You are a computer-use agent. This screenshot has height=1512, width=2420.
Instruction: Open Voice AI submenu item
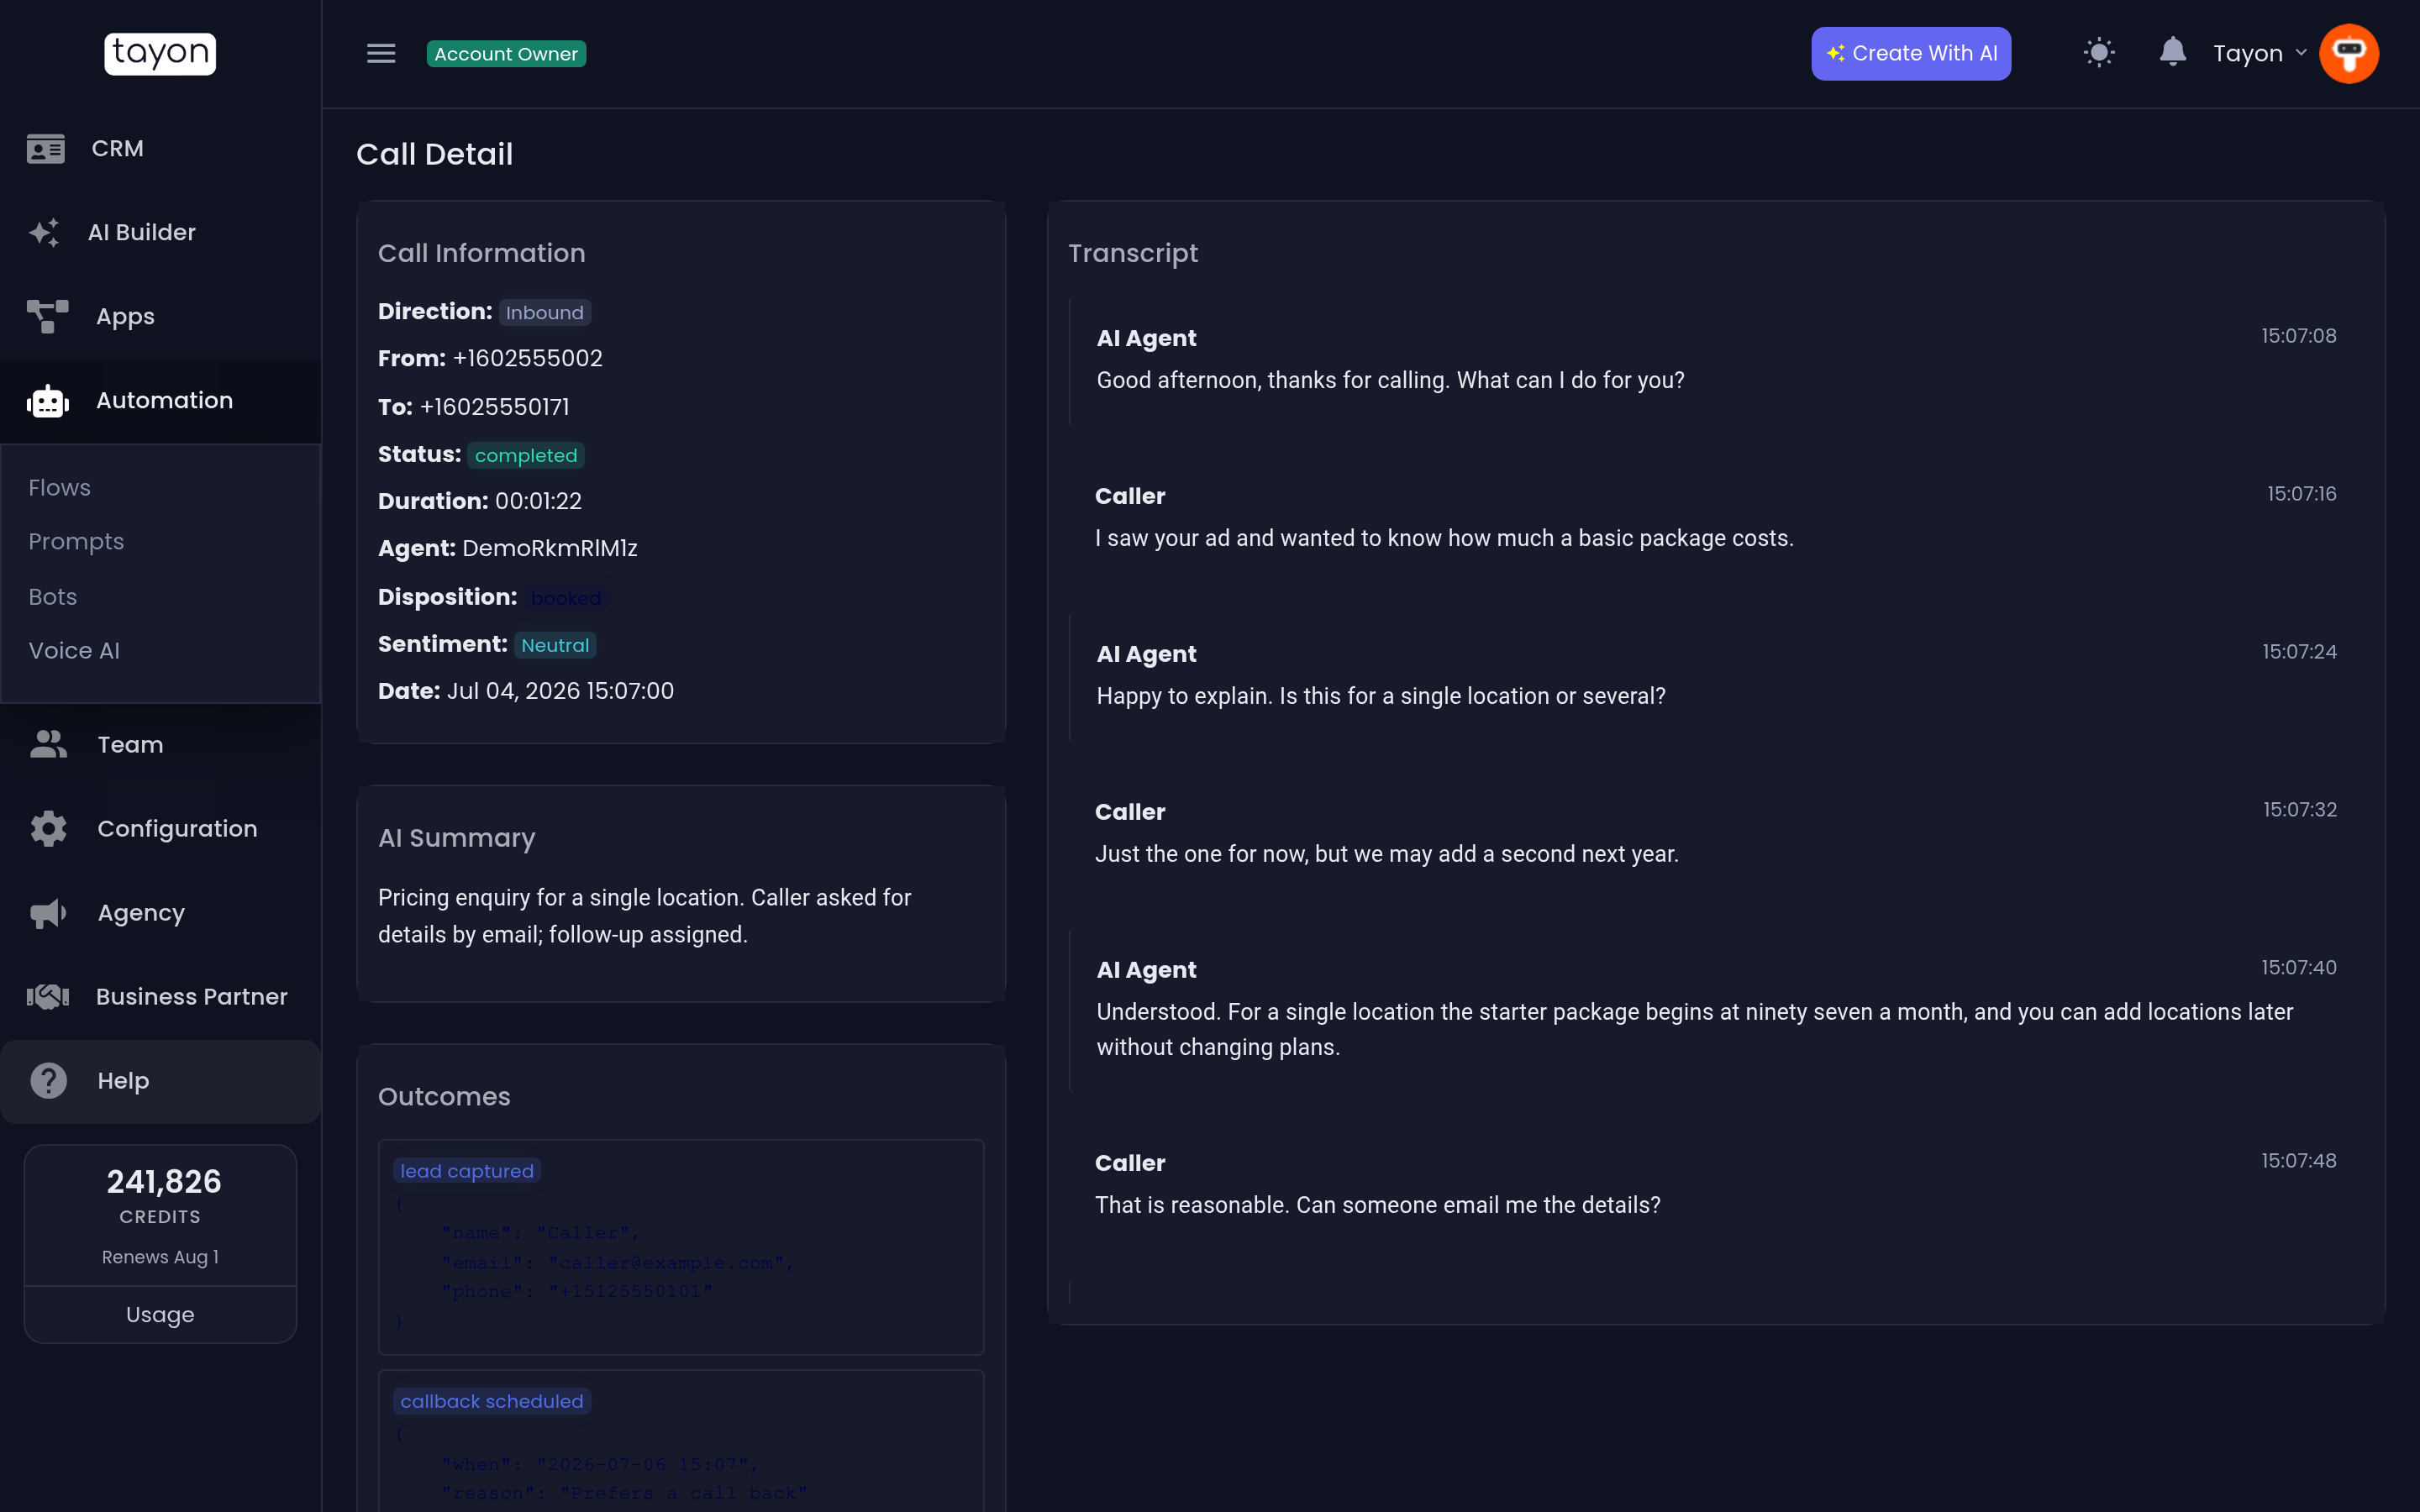[74, 650]
